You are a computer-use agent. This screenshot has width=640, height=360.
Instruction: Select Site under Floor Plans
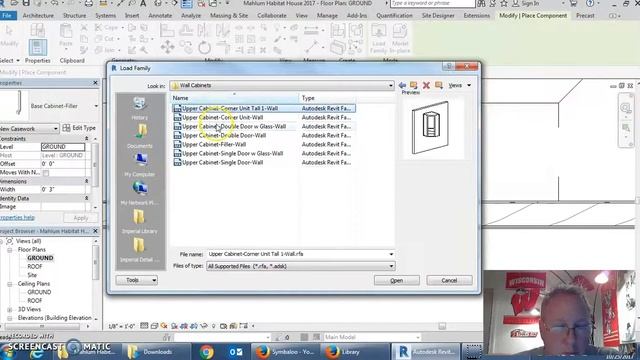(32, 275)
